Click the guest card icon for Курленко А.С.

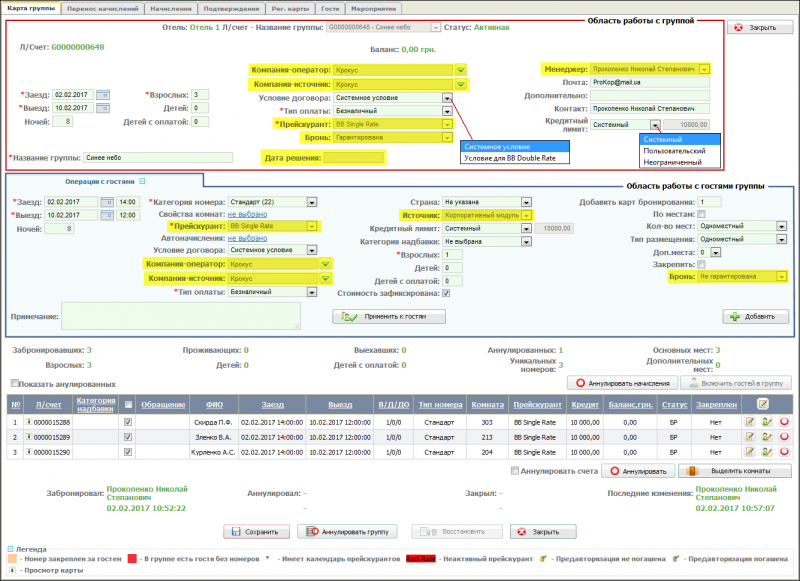click(767, 452)
